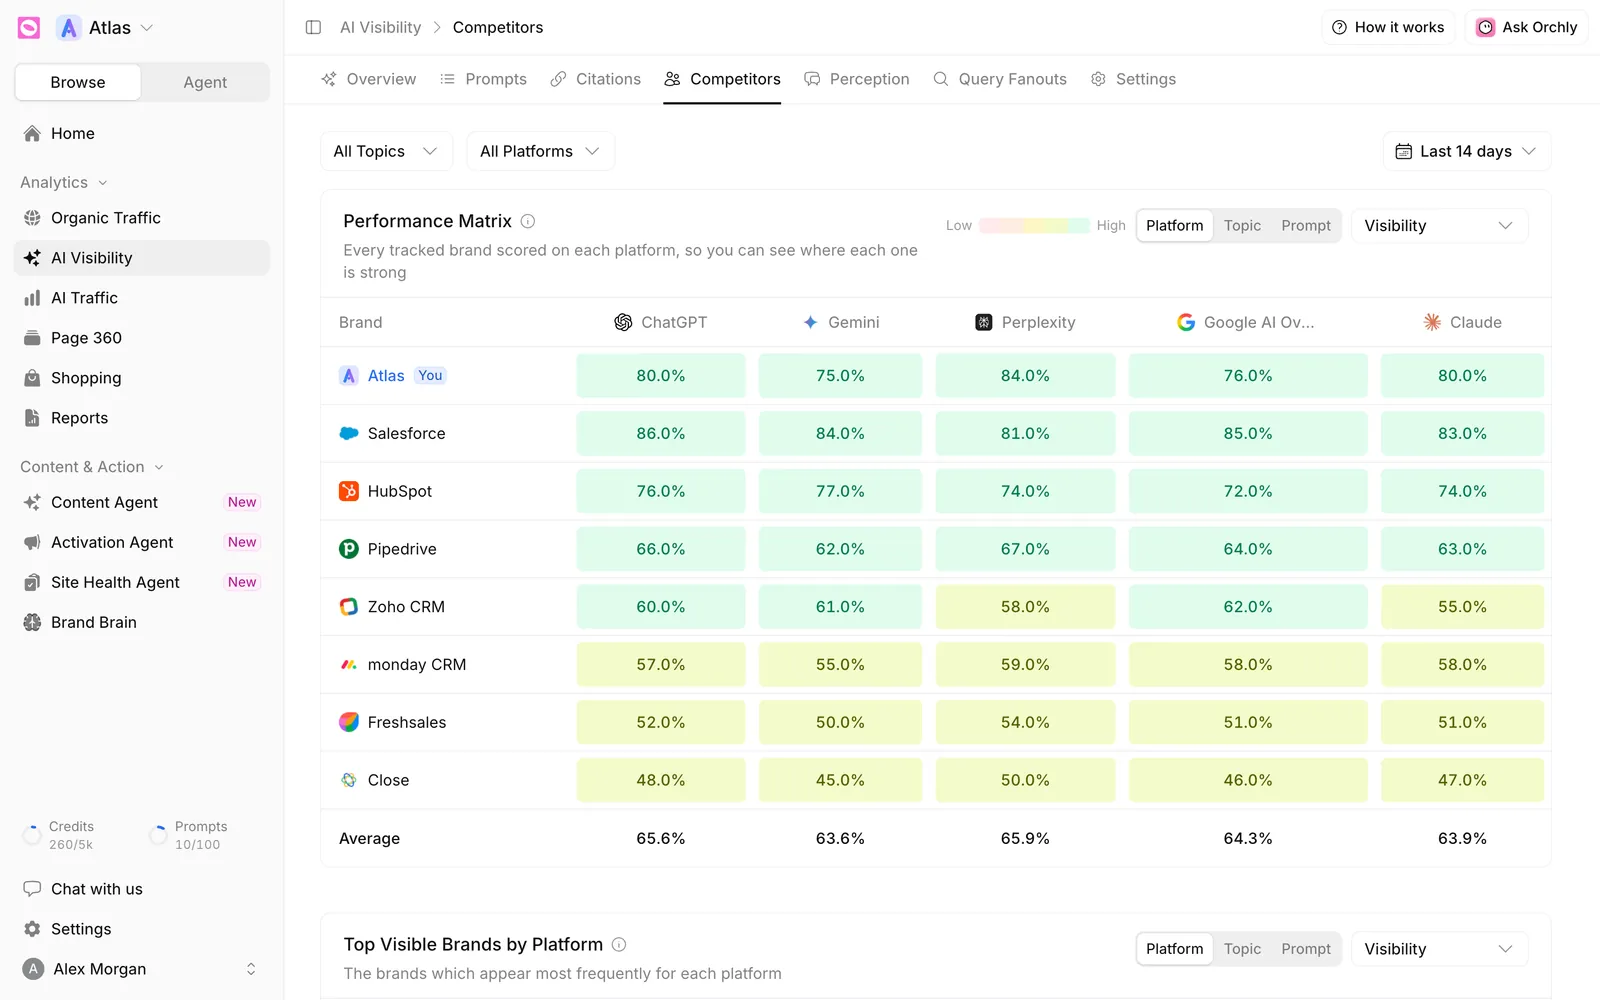Select Platform view in Top Visible Brands

(1175, 949)
